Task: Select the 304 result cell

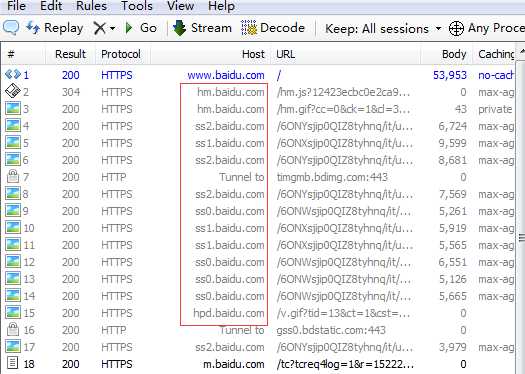Action: point(71,92)
